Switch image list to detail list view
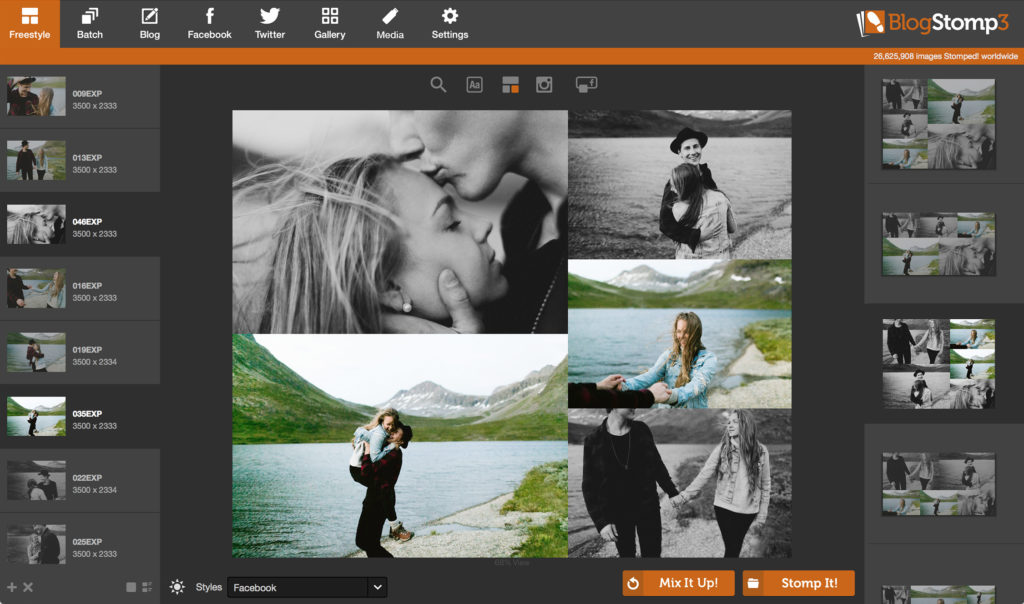The height and width of the screenshot is (604, 1024). [x=147, y=587]
